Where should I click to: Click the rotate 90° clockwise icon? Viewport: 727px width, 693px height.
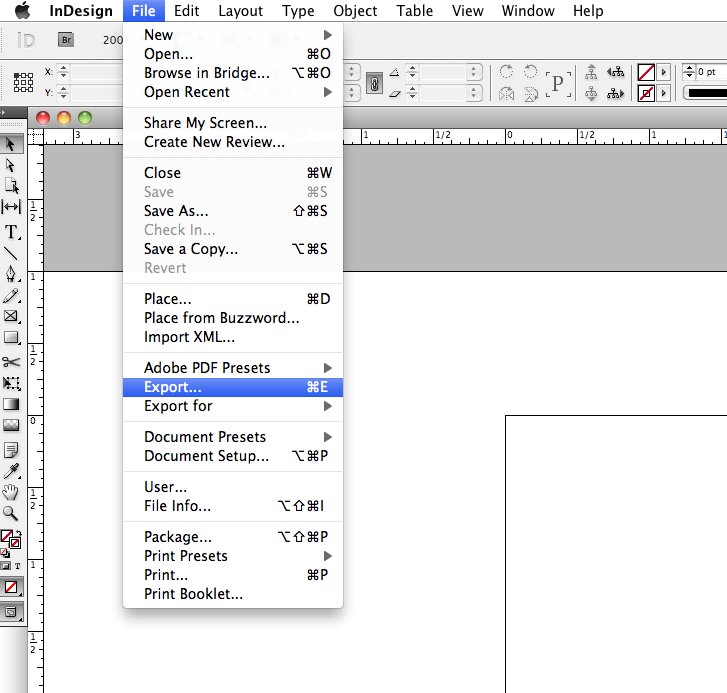(x=506, y=72)
